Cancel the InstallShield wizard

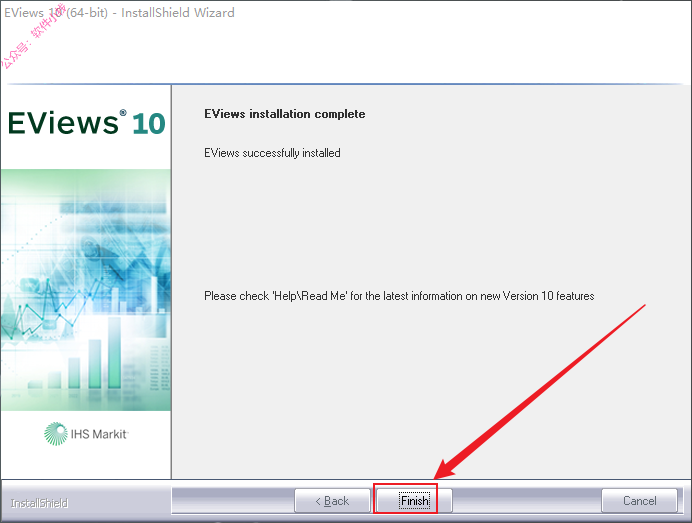tap(639, 500)
